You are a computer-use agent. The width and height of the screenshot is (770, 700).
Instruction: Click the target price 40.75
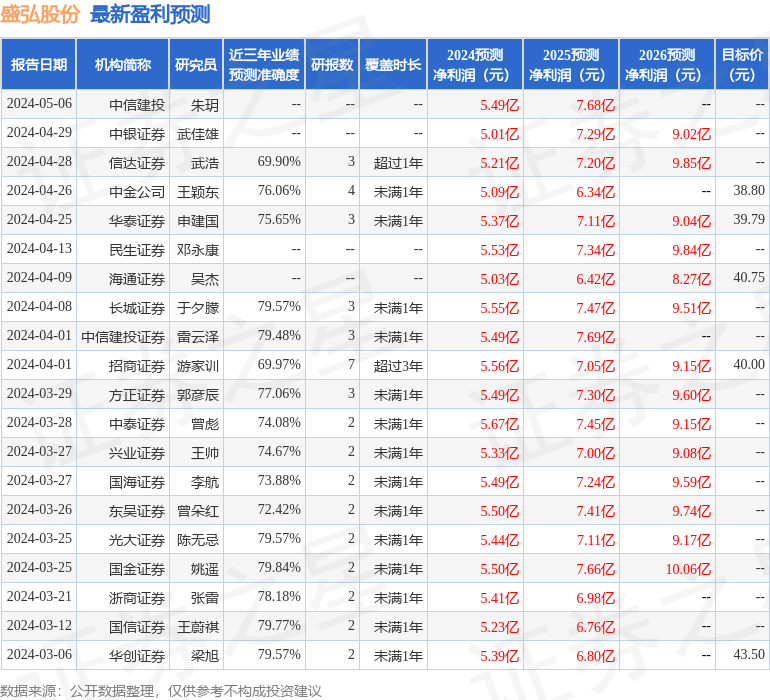click(749, 277)
